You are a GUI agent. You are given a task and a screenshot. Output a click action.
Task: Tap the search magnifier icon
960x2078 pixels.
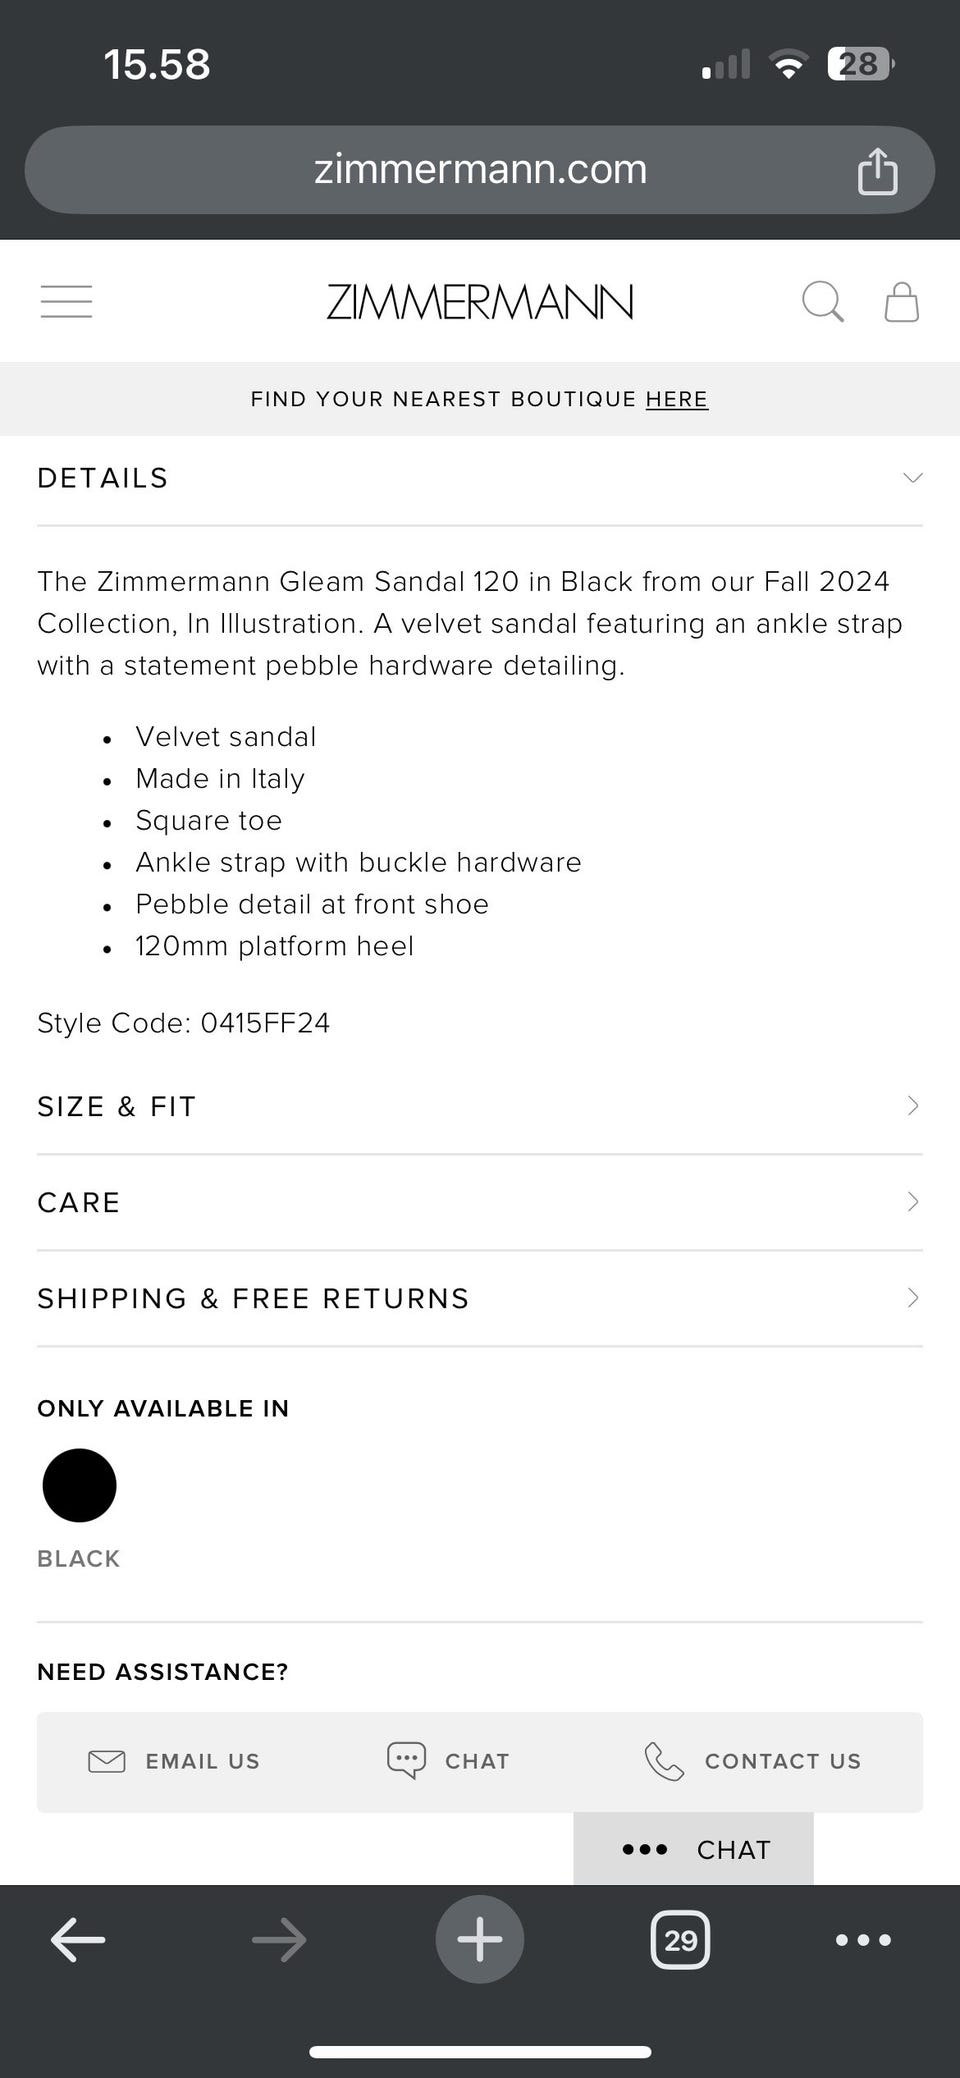[823, 301]
